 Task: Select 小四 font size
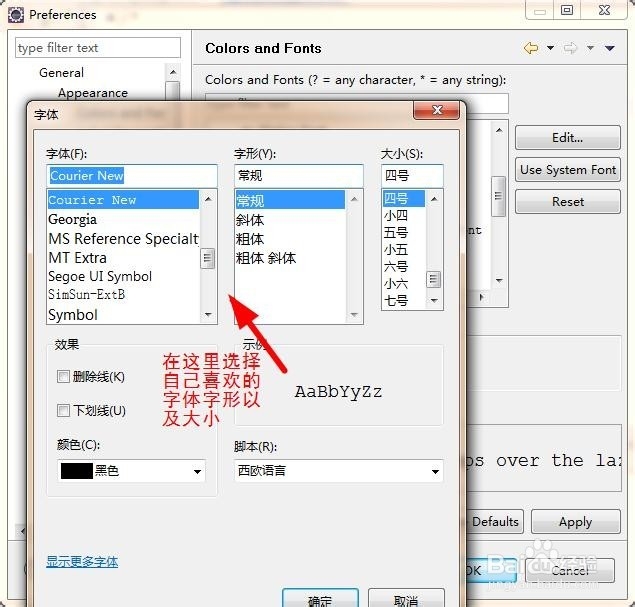point(404,216)
